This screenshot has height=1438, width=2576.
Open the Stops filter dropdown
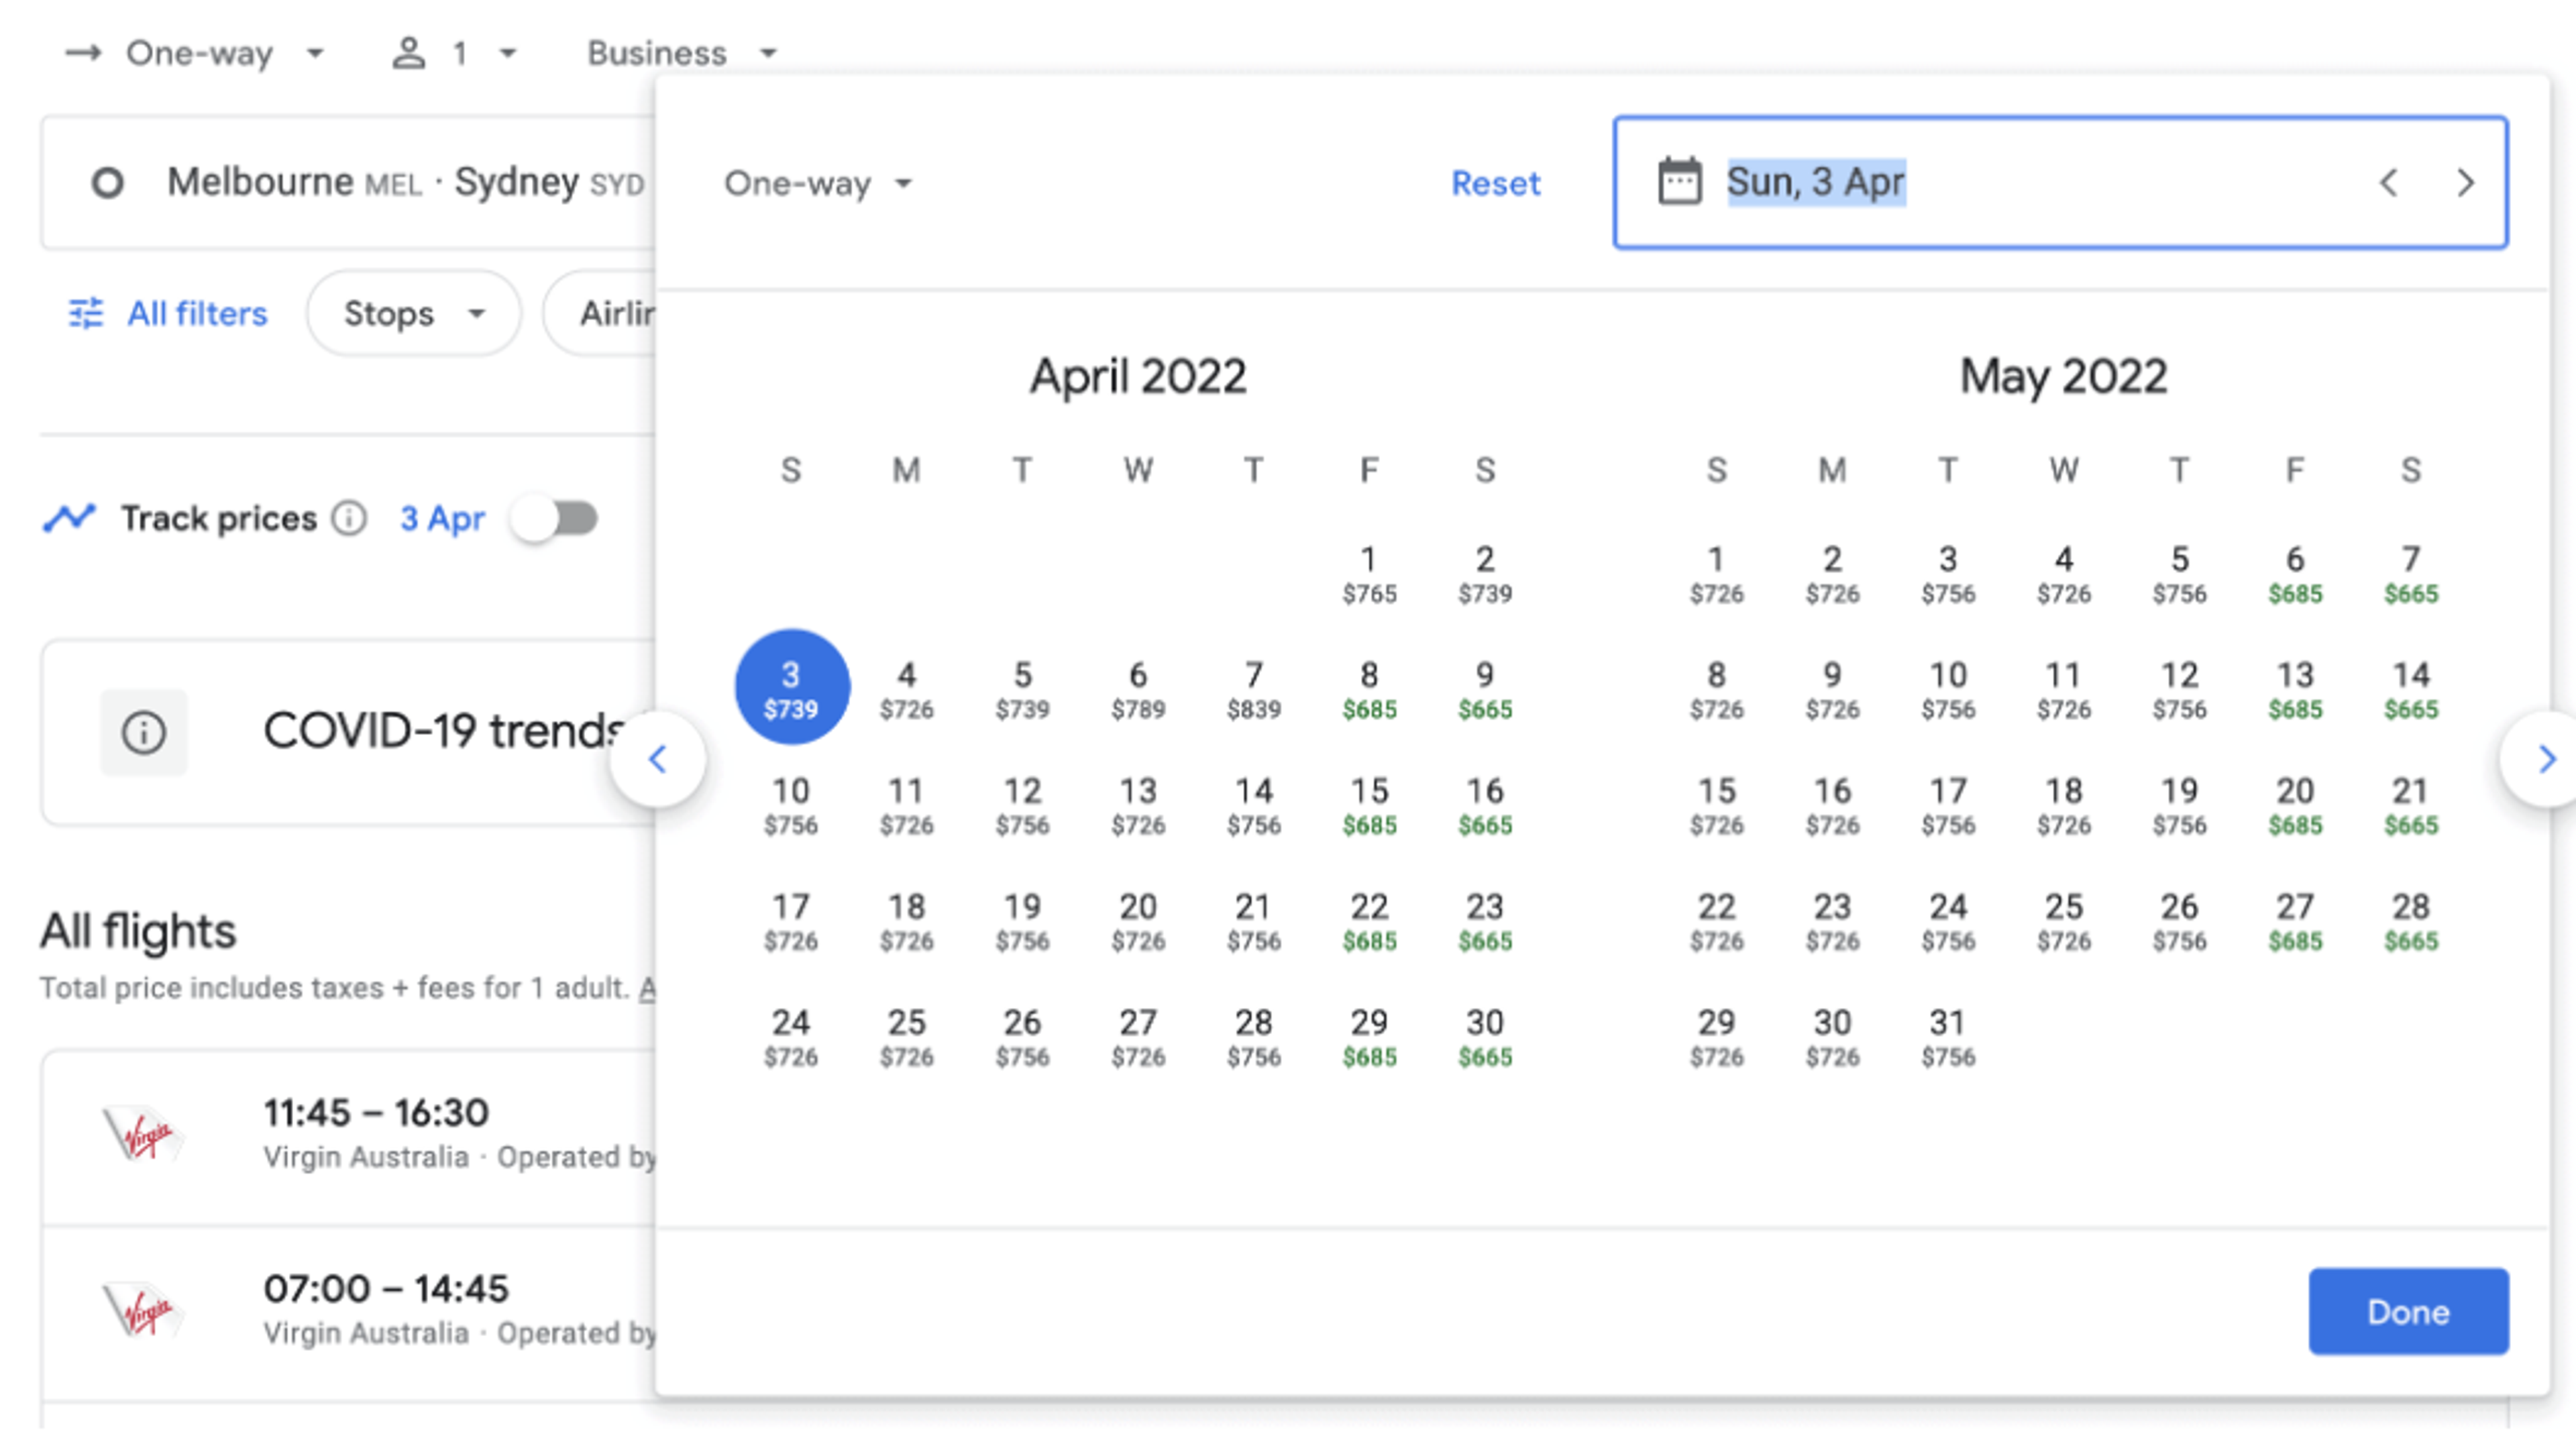(413, 313)
